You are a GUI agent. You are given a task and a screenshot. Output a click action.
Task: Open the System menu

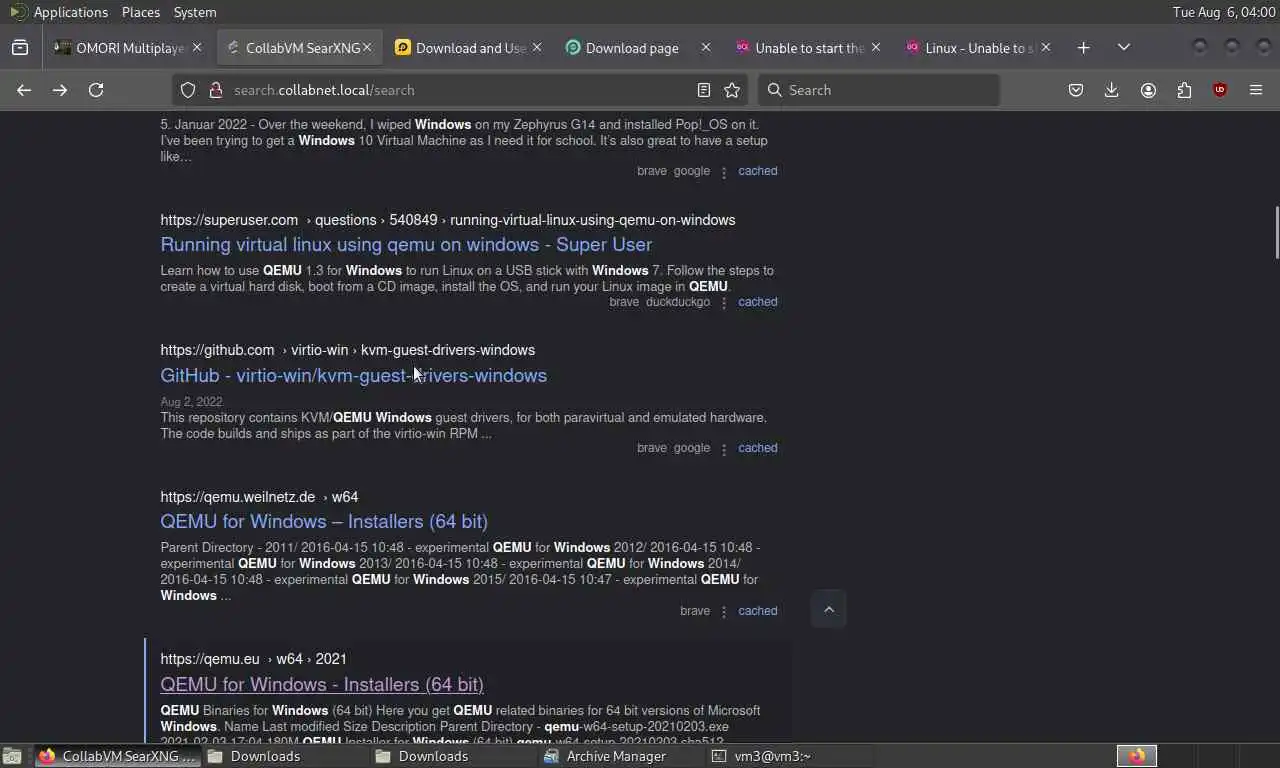click(x=195, y=12)
